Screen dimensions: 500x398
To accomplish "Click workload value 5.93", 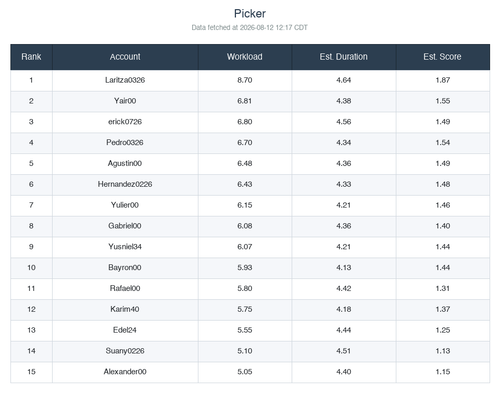I will tap(245, 268).
